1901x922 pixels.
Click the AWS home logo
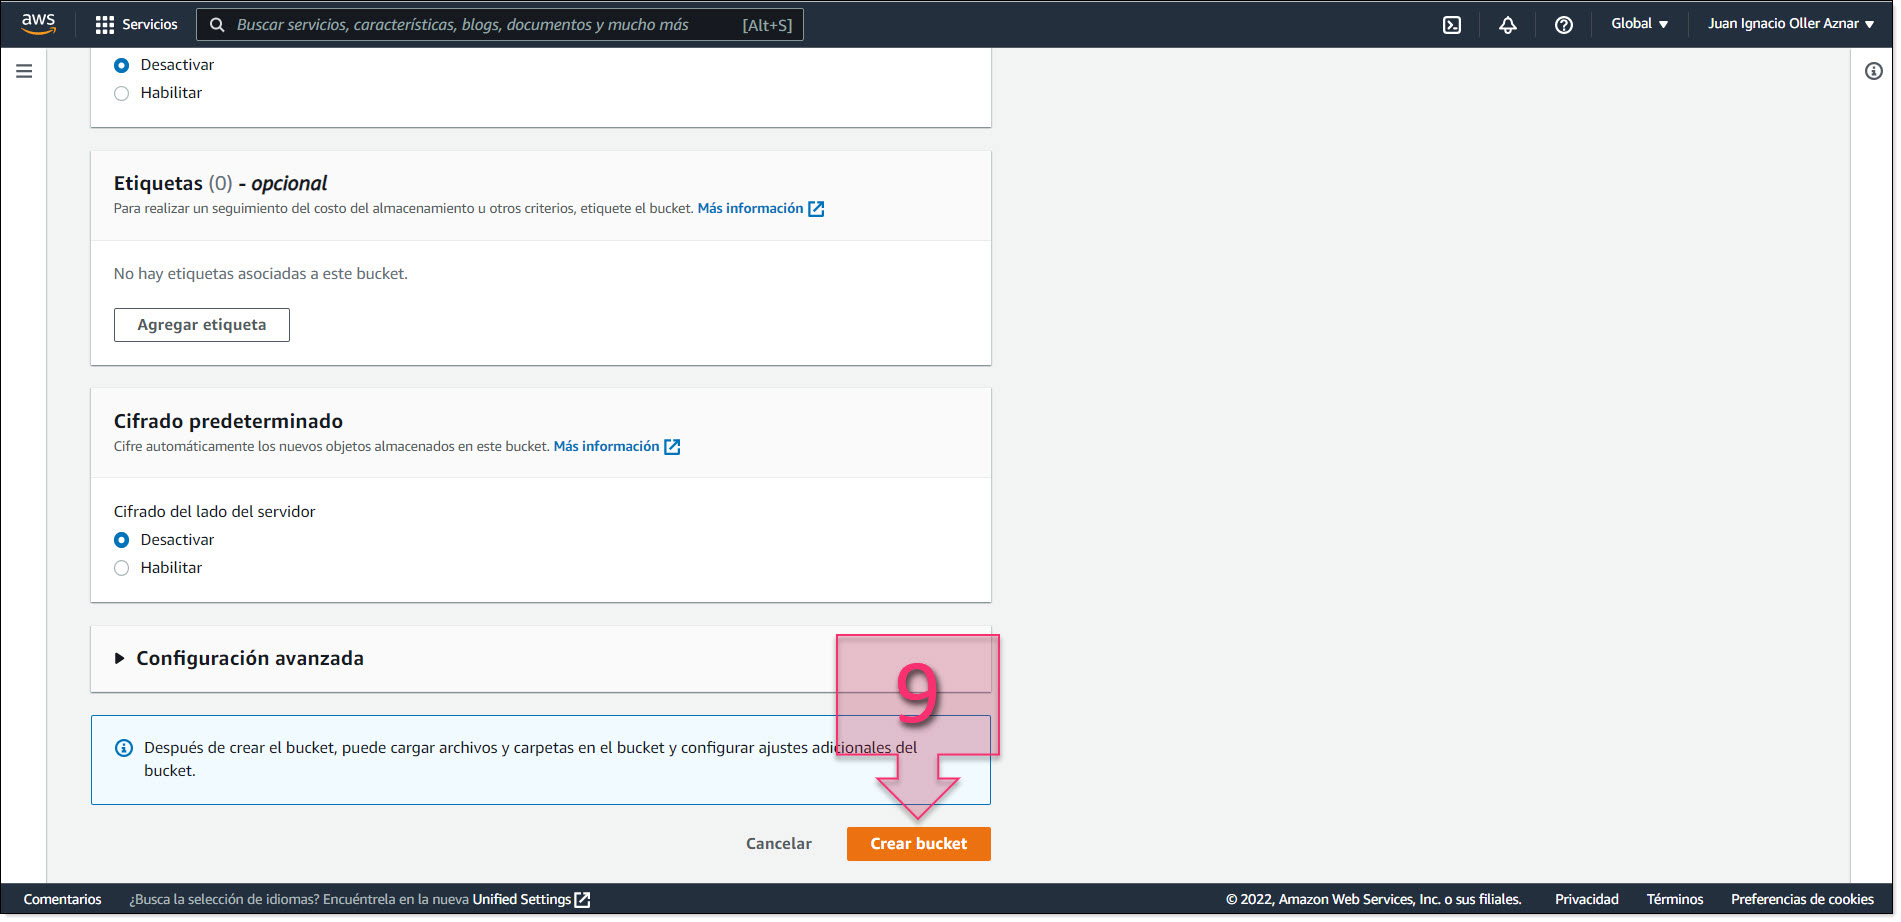(37, 23)
